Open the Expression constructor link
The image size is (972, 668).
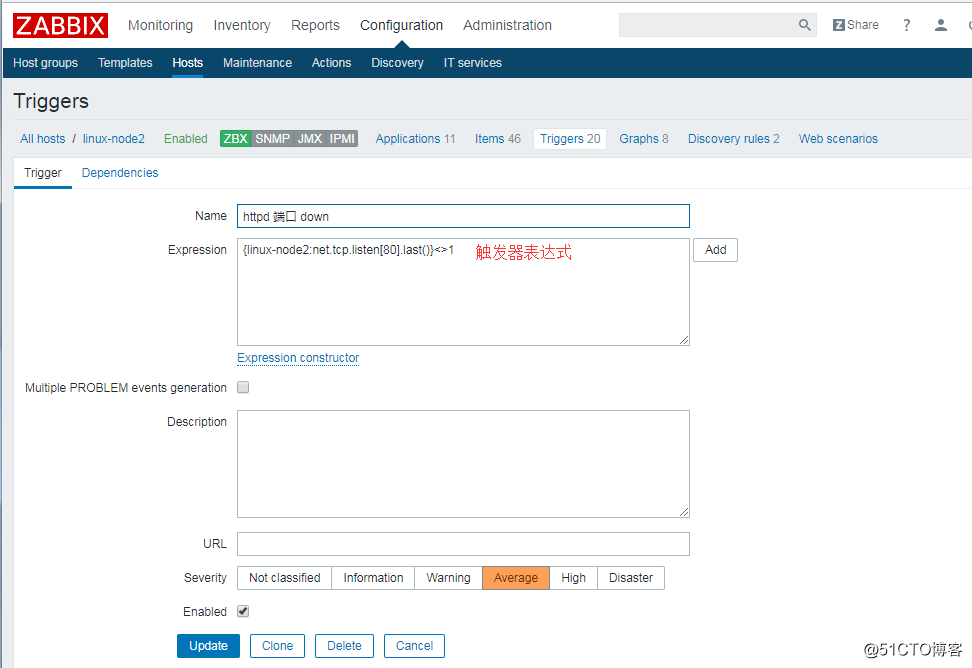click(298, 358)
